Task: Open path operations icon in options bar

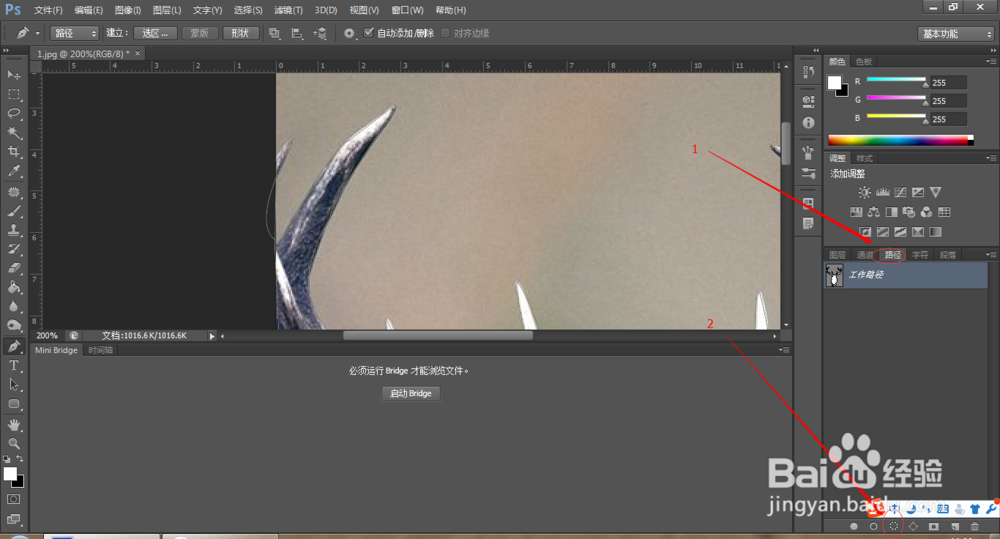Action: click(274, 33)
